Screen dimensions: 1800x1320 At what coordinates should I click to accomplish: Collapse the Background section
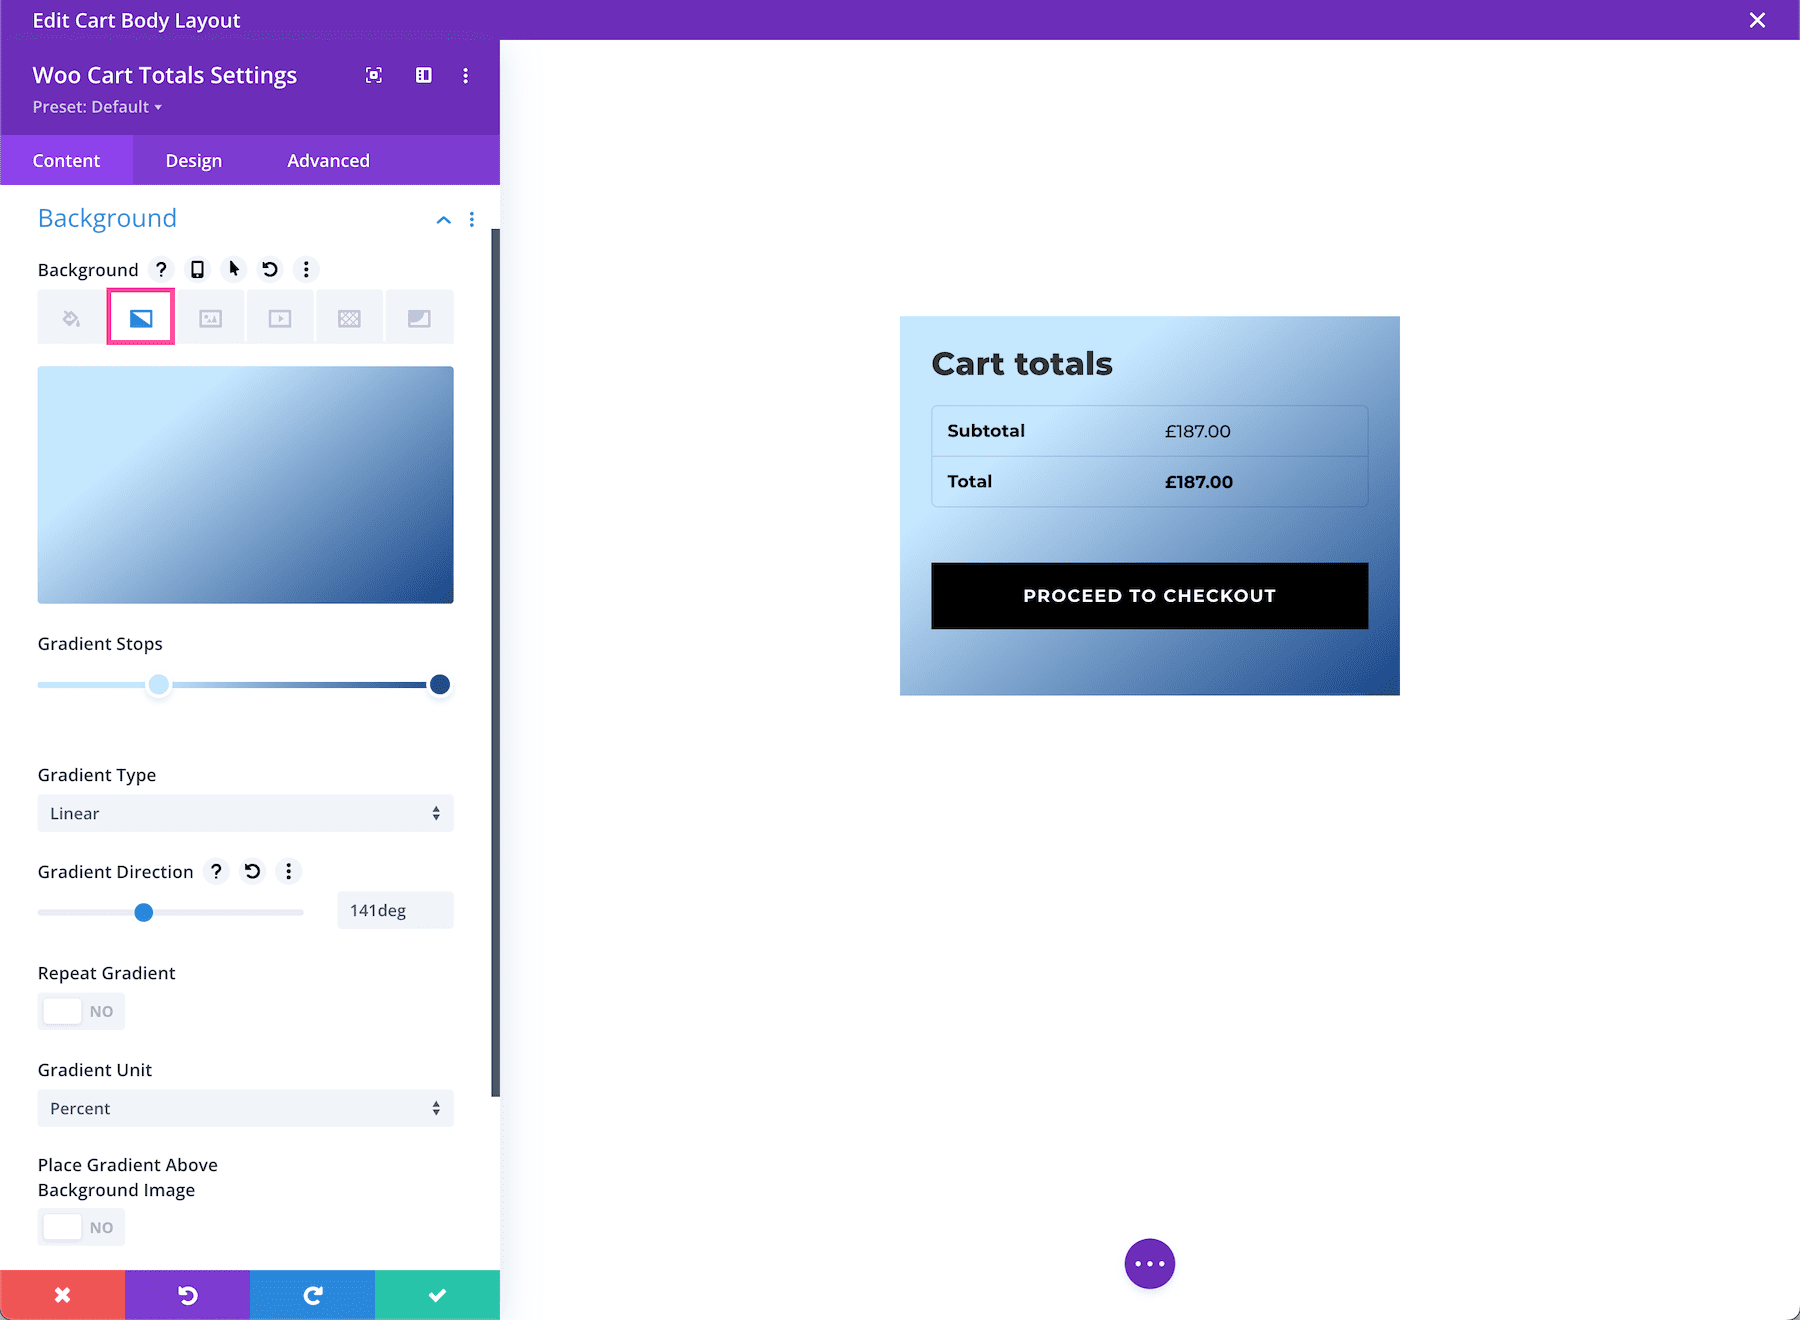(443, 220)
